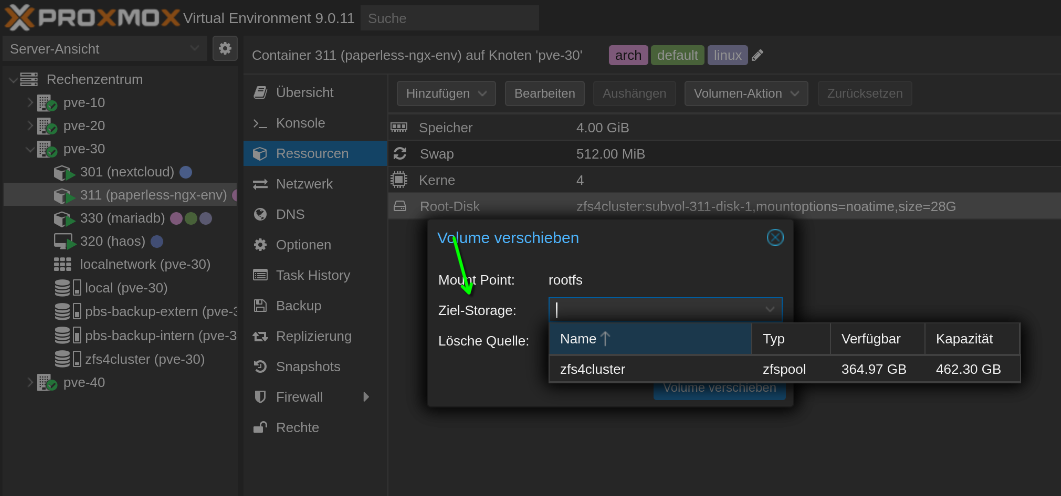Sort by the Name column header
Screen dimensions: 1061x496
pyautogui.click(x=650, y=339)
